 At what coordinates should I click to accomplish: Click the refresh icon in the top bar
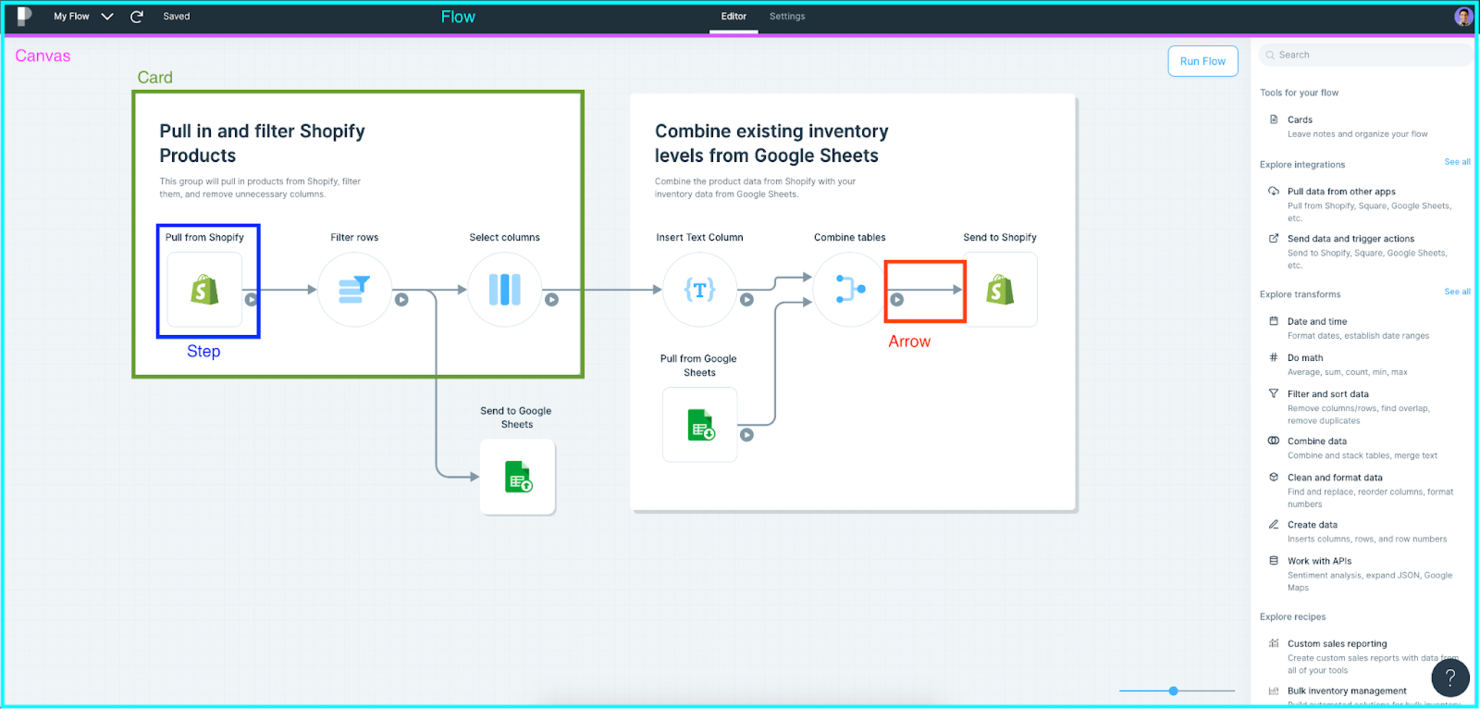(138, 16)
